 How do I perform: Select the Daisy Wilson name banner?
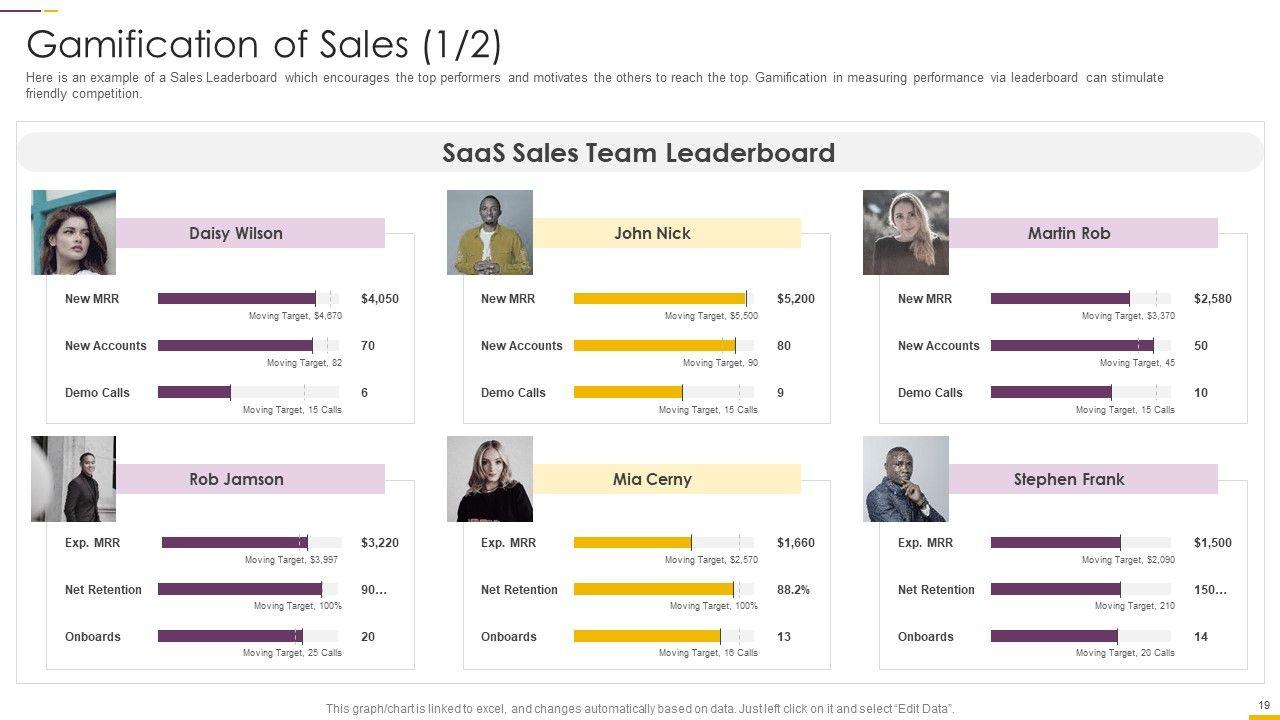[x=250, y=233]
